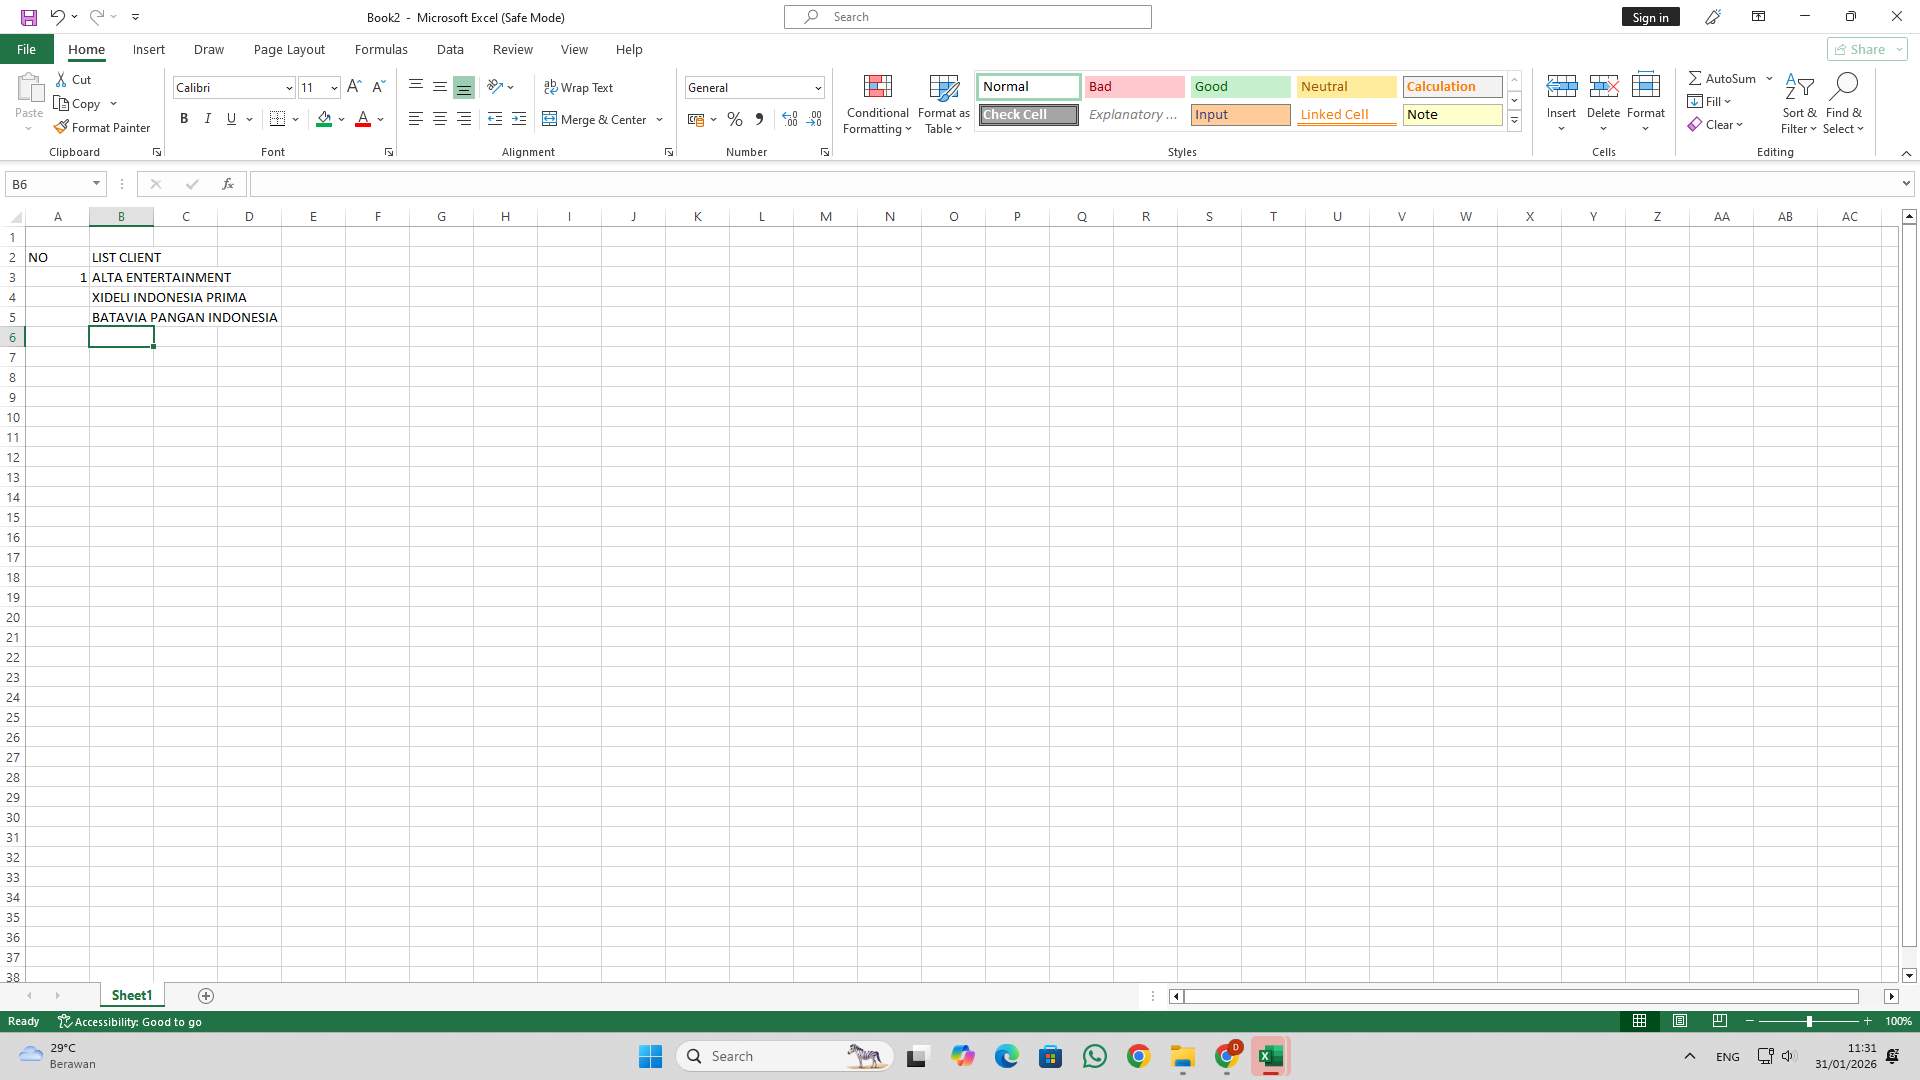This screenshot has height=1080, width=1920.
Task: Open Conditional Formatting options
Action: (877, 104)
